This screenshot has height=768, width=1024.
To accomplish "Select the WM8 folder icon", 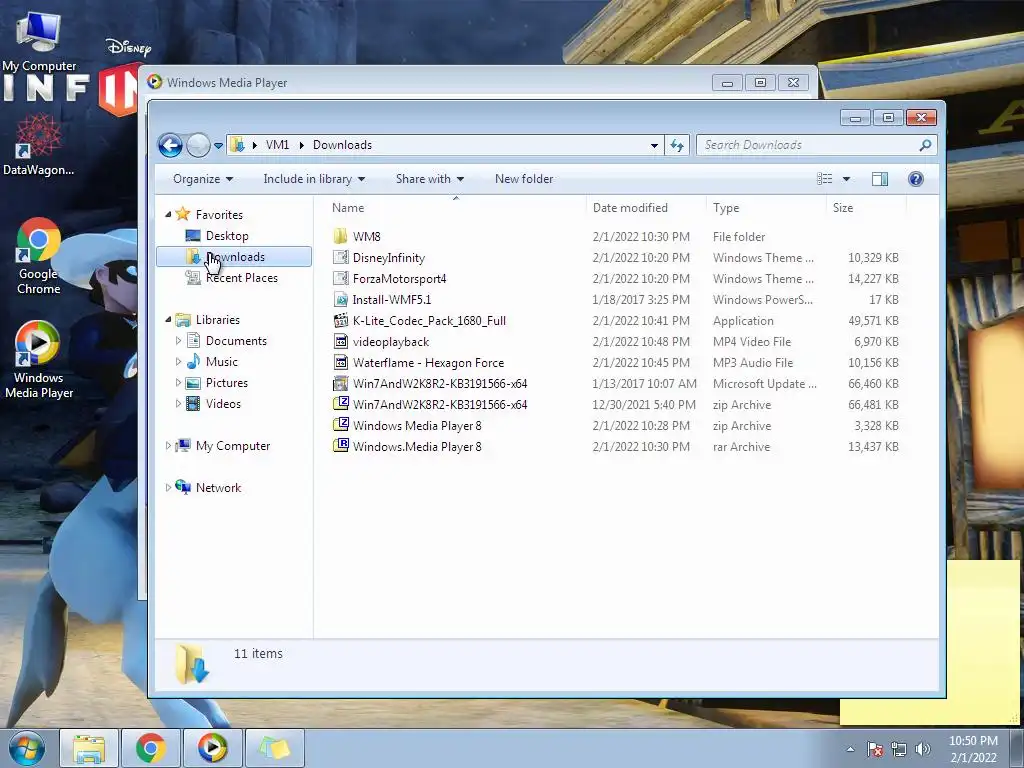I will 340,236.
